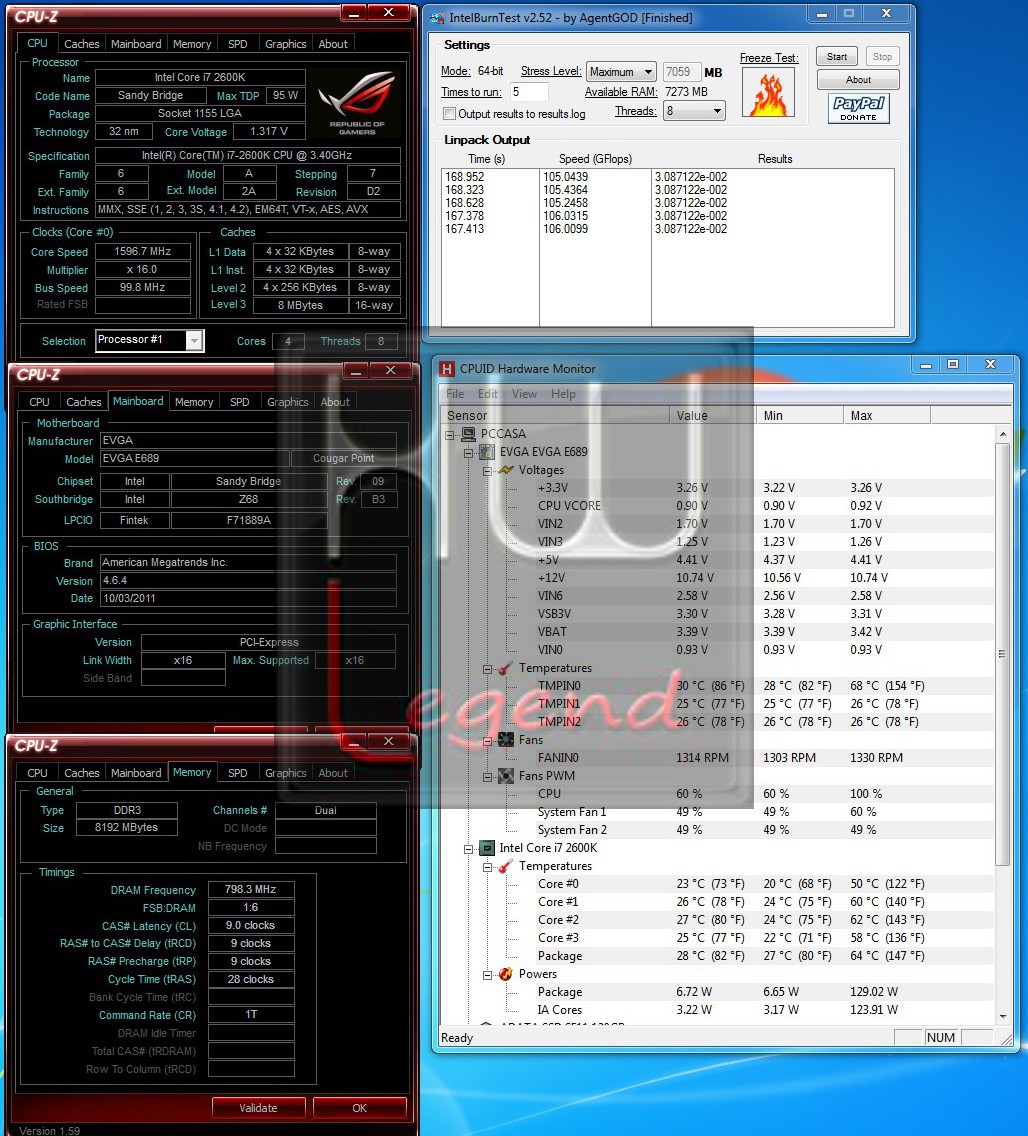
Task: Open the Threads dropdown in IntelBurnTest
Action: coord(694,111)
